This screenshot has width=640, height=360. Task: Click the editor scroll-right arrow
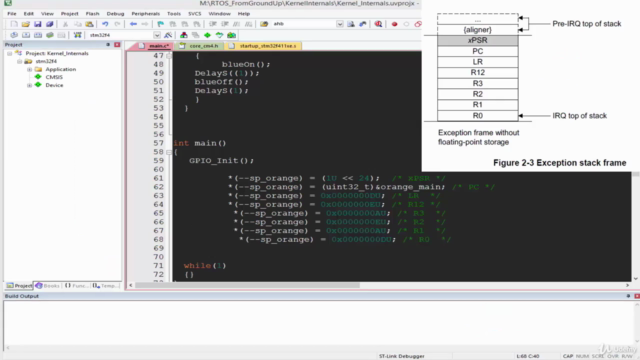coord(627,285)
